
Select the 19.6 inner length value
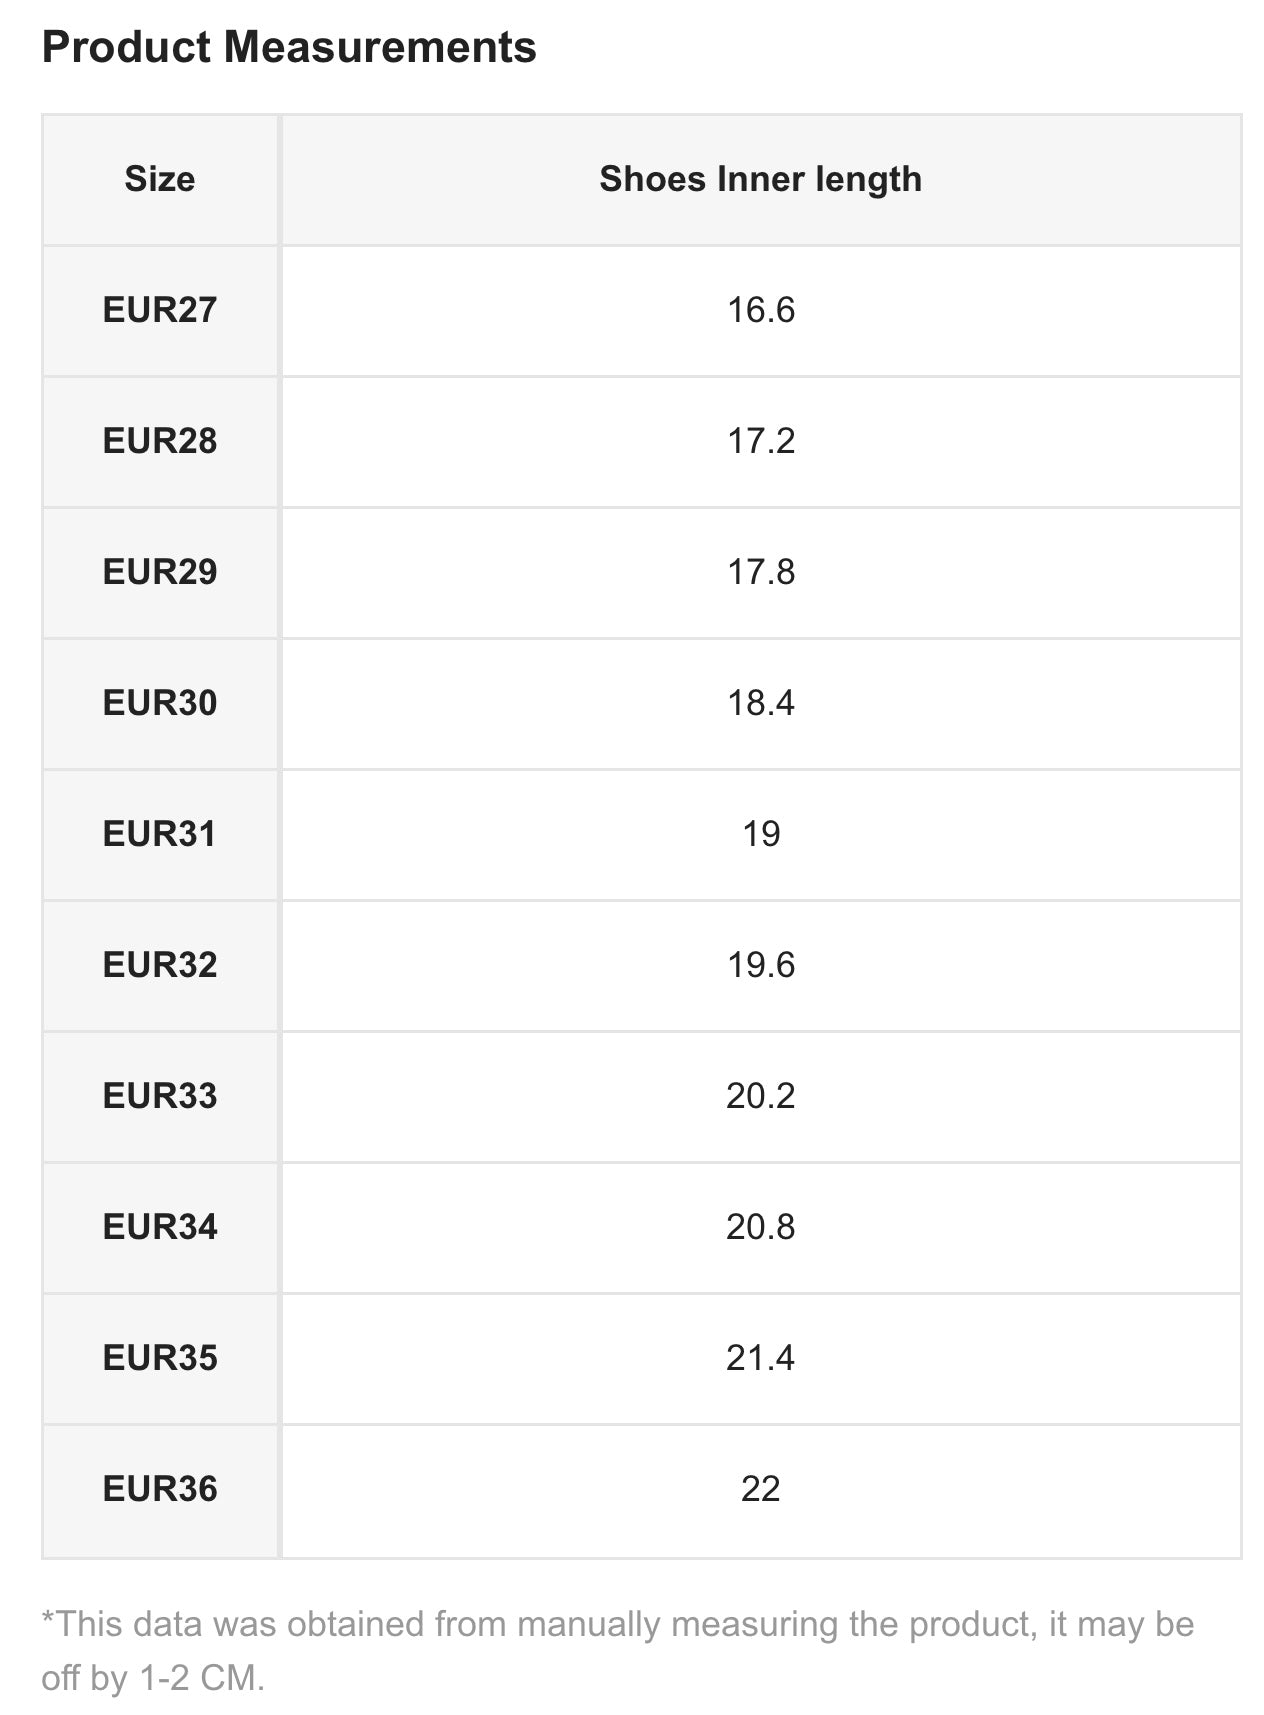760,965
